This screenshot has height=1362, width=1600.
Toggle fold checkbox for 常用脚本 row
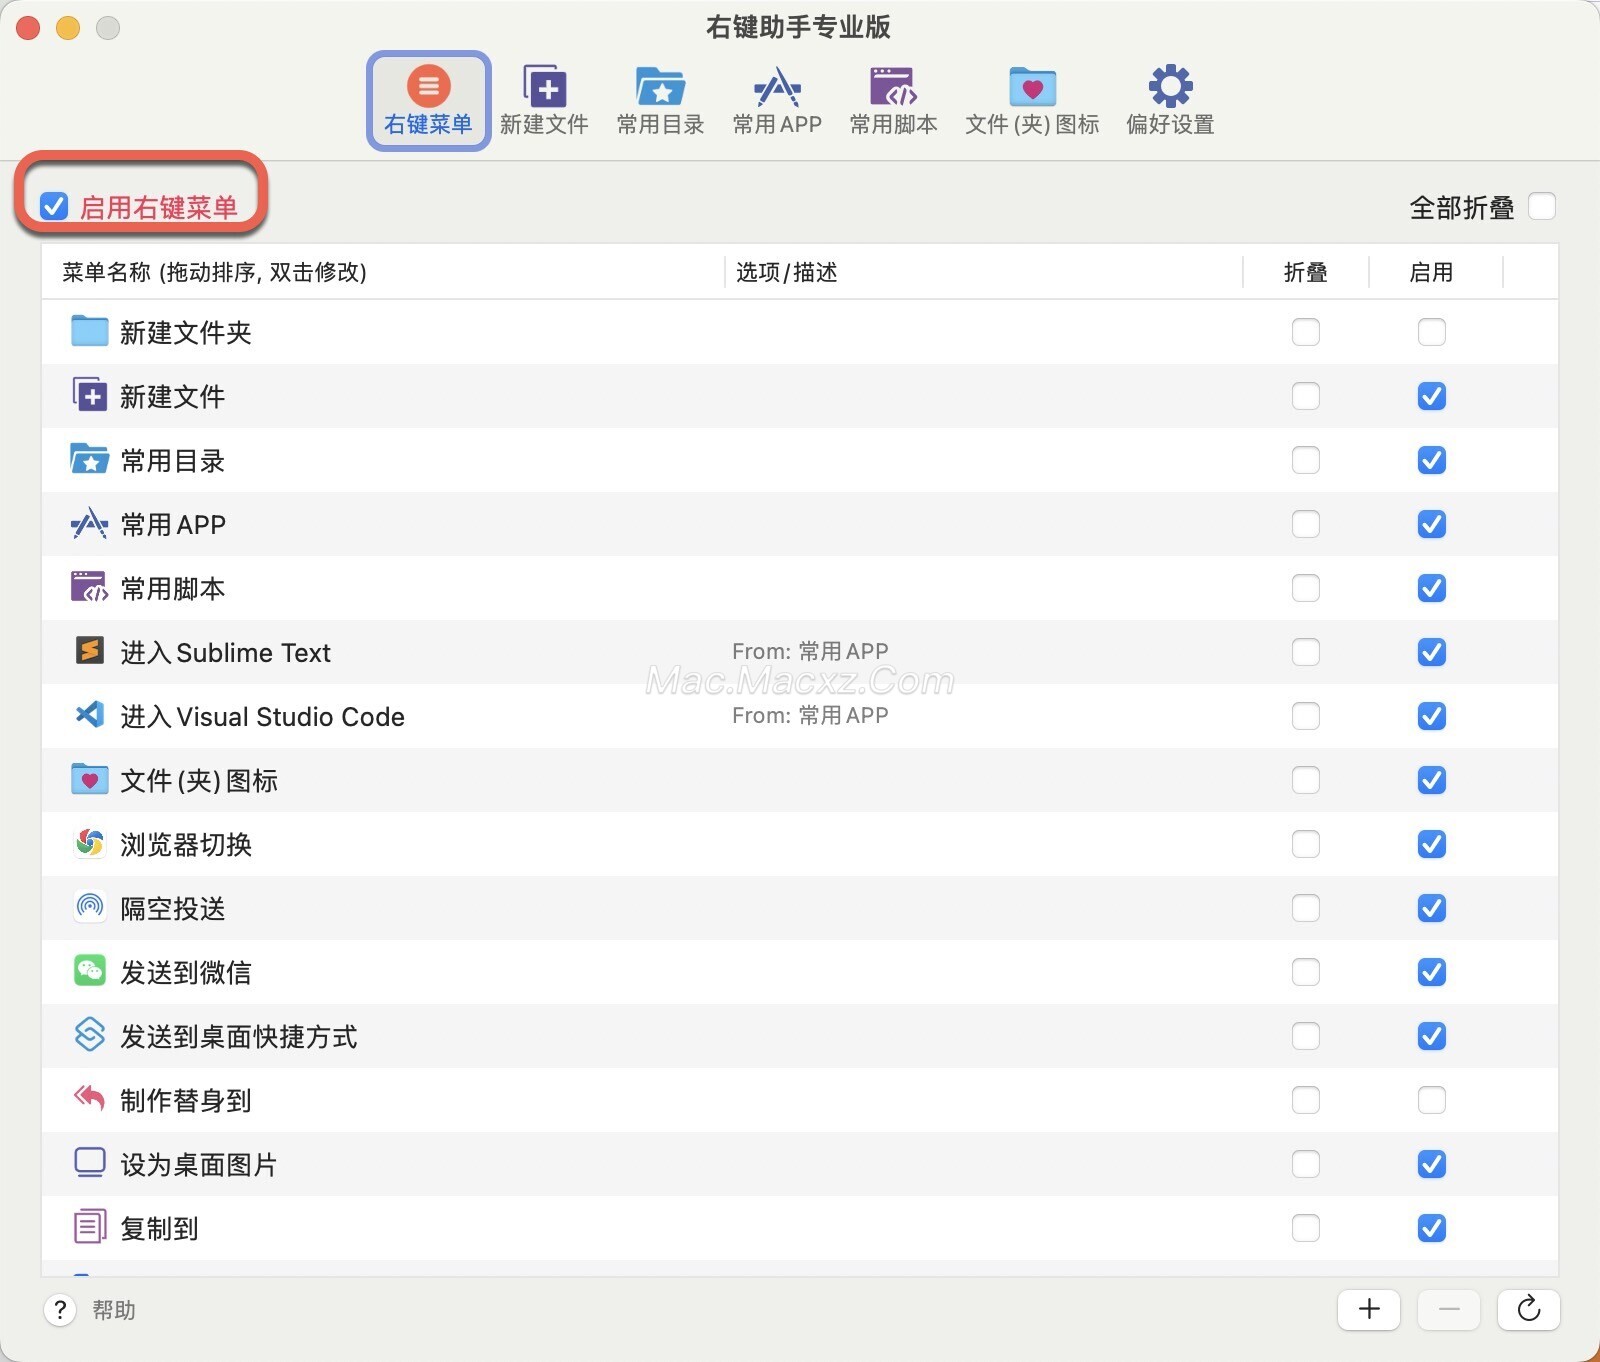(1305, 588)
